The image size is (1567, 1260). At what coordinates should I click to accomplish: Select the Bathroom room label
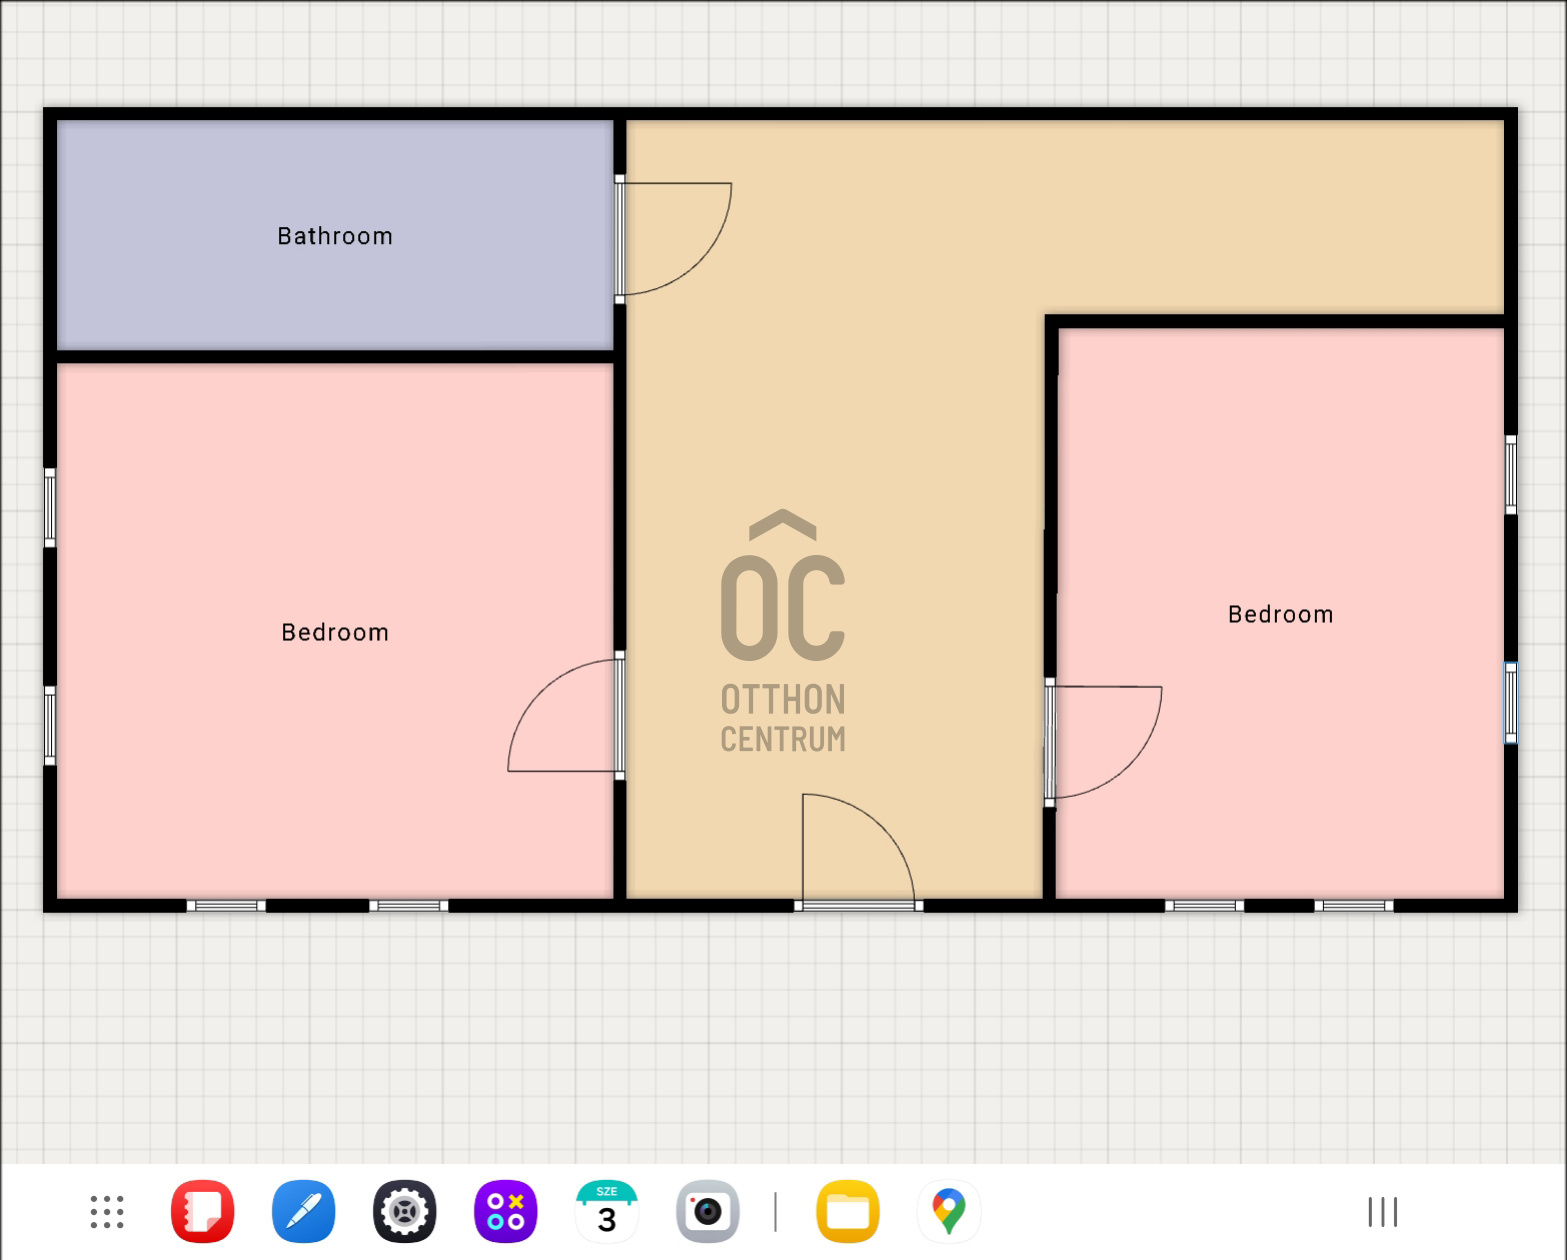[x=334, y=236]
